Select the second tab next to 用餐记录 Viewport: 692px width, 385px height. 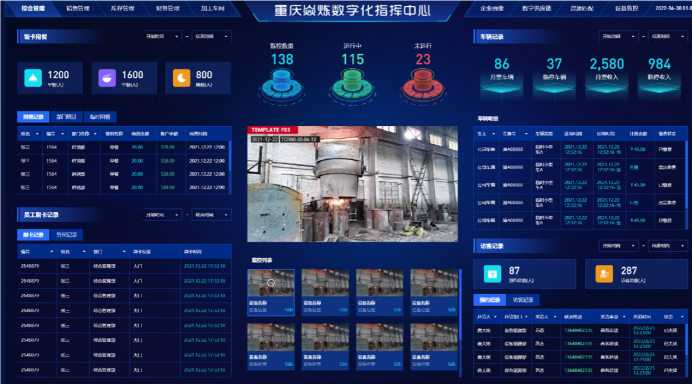pyautogui.click(x=66, y=117)
